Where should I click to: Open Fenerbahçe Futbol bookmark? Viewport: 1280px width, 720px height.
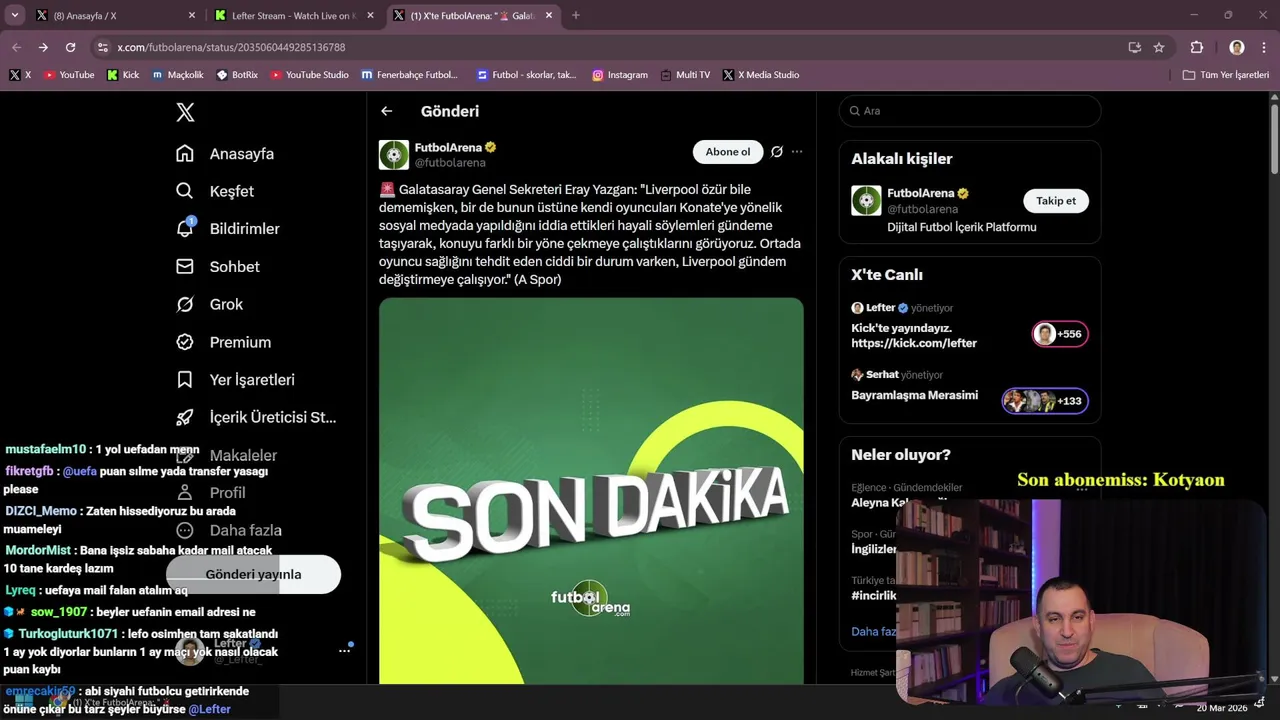pos(410,75)
